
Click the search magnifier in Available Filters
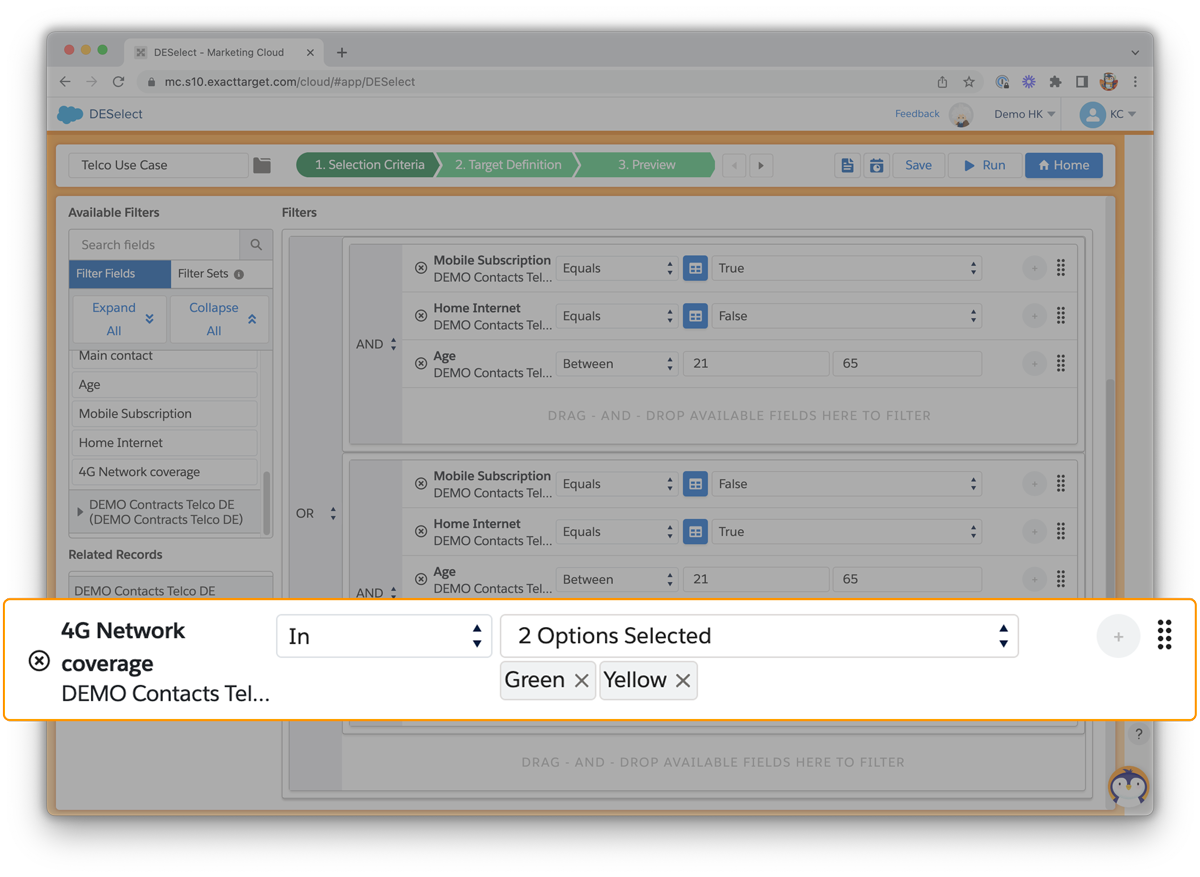click(x=256, y=245)
